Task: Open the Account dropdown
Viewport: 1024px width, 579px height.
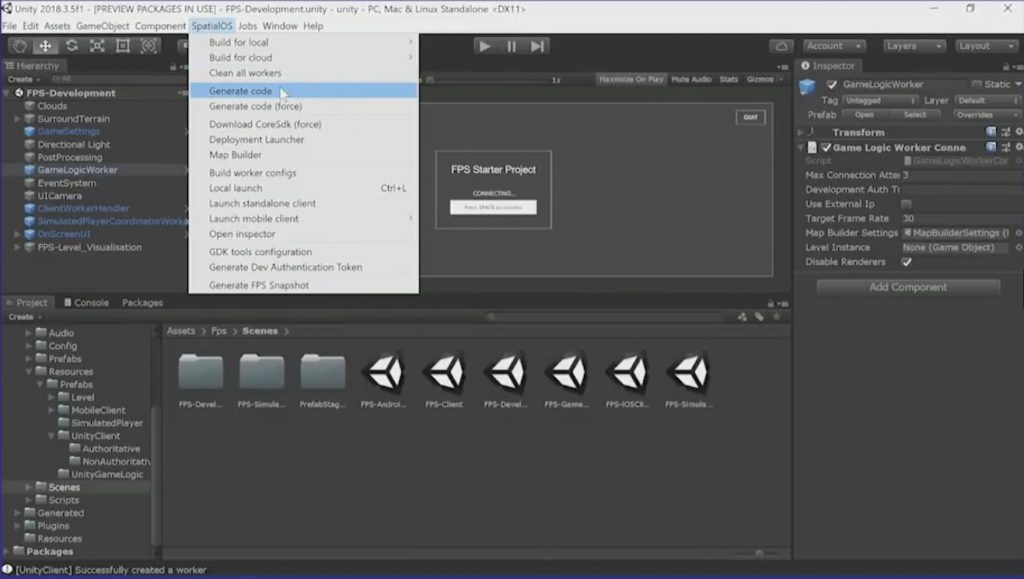Action: point(835,46)
